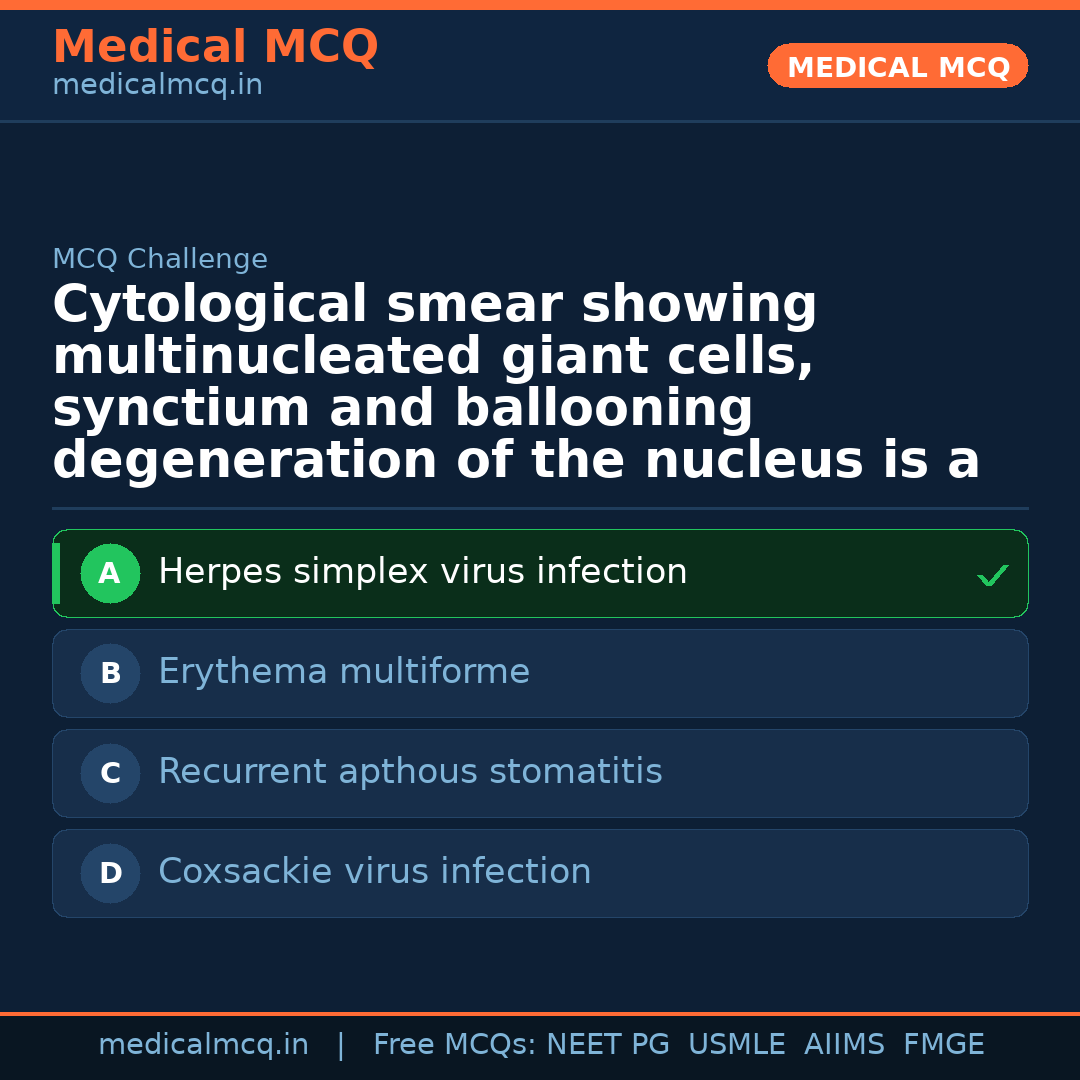Click the orange MEDICAL MCQ badge
The image size is (1080, 1080).
897,67
